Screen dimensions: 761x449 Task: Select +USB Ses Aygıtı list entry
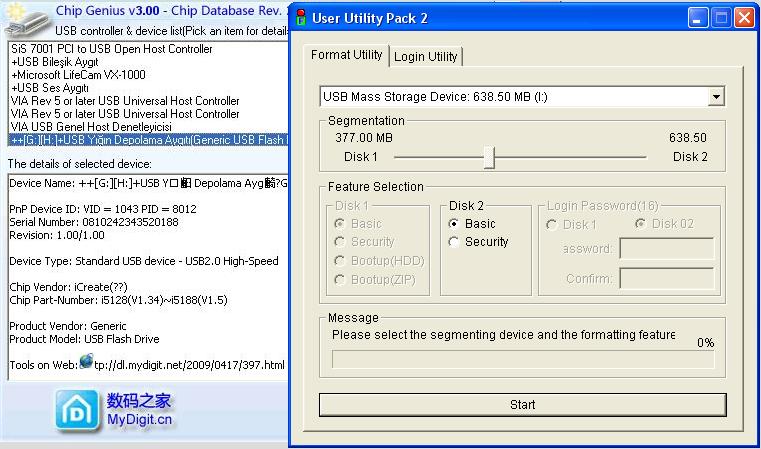point(50,88)
